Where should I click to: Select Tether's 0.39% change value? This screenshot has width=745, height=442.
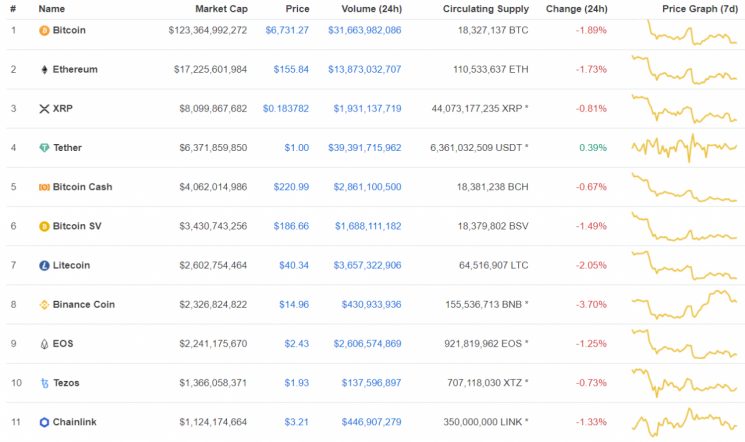593,148
